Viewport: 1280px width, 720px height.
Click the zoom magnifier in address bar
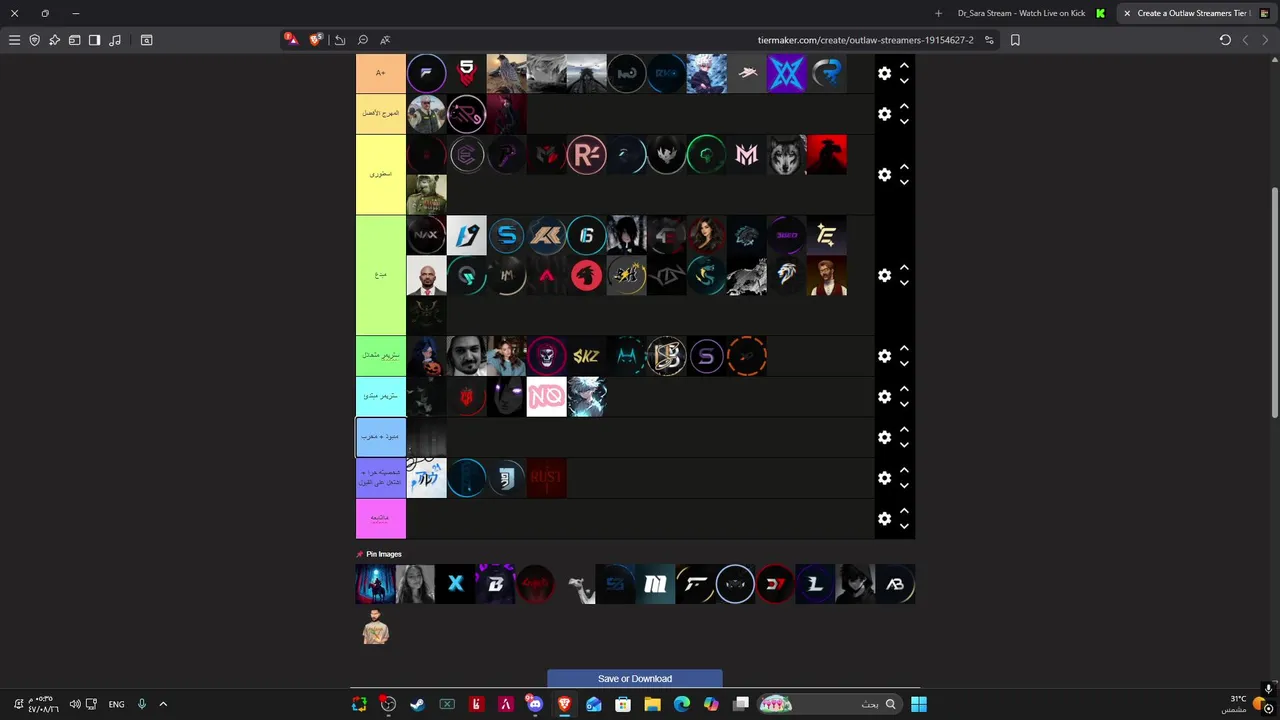[363, 40]
